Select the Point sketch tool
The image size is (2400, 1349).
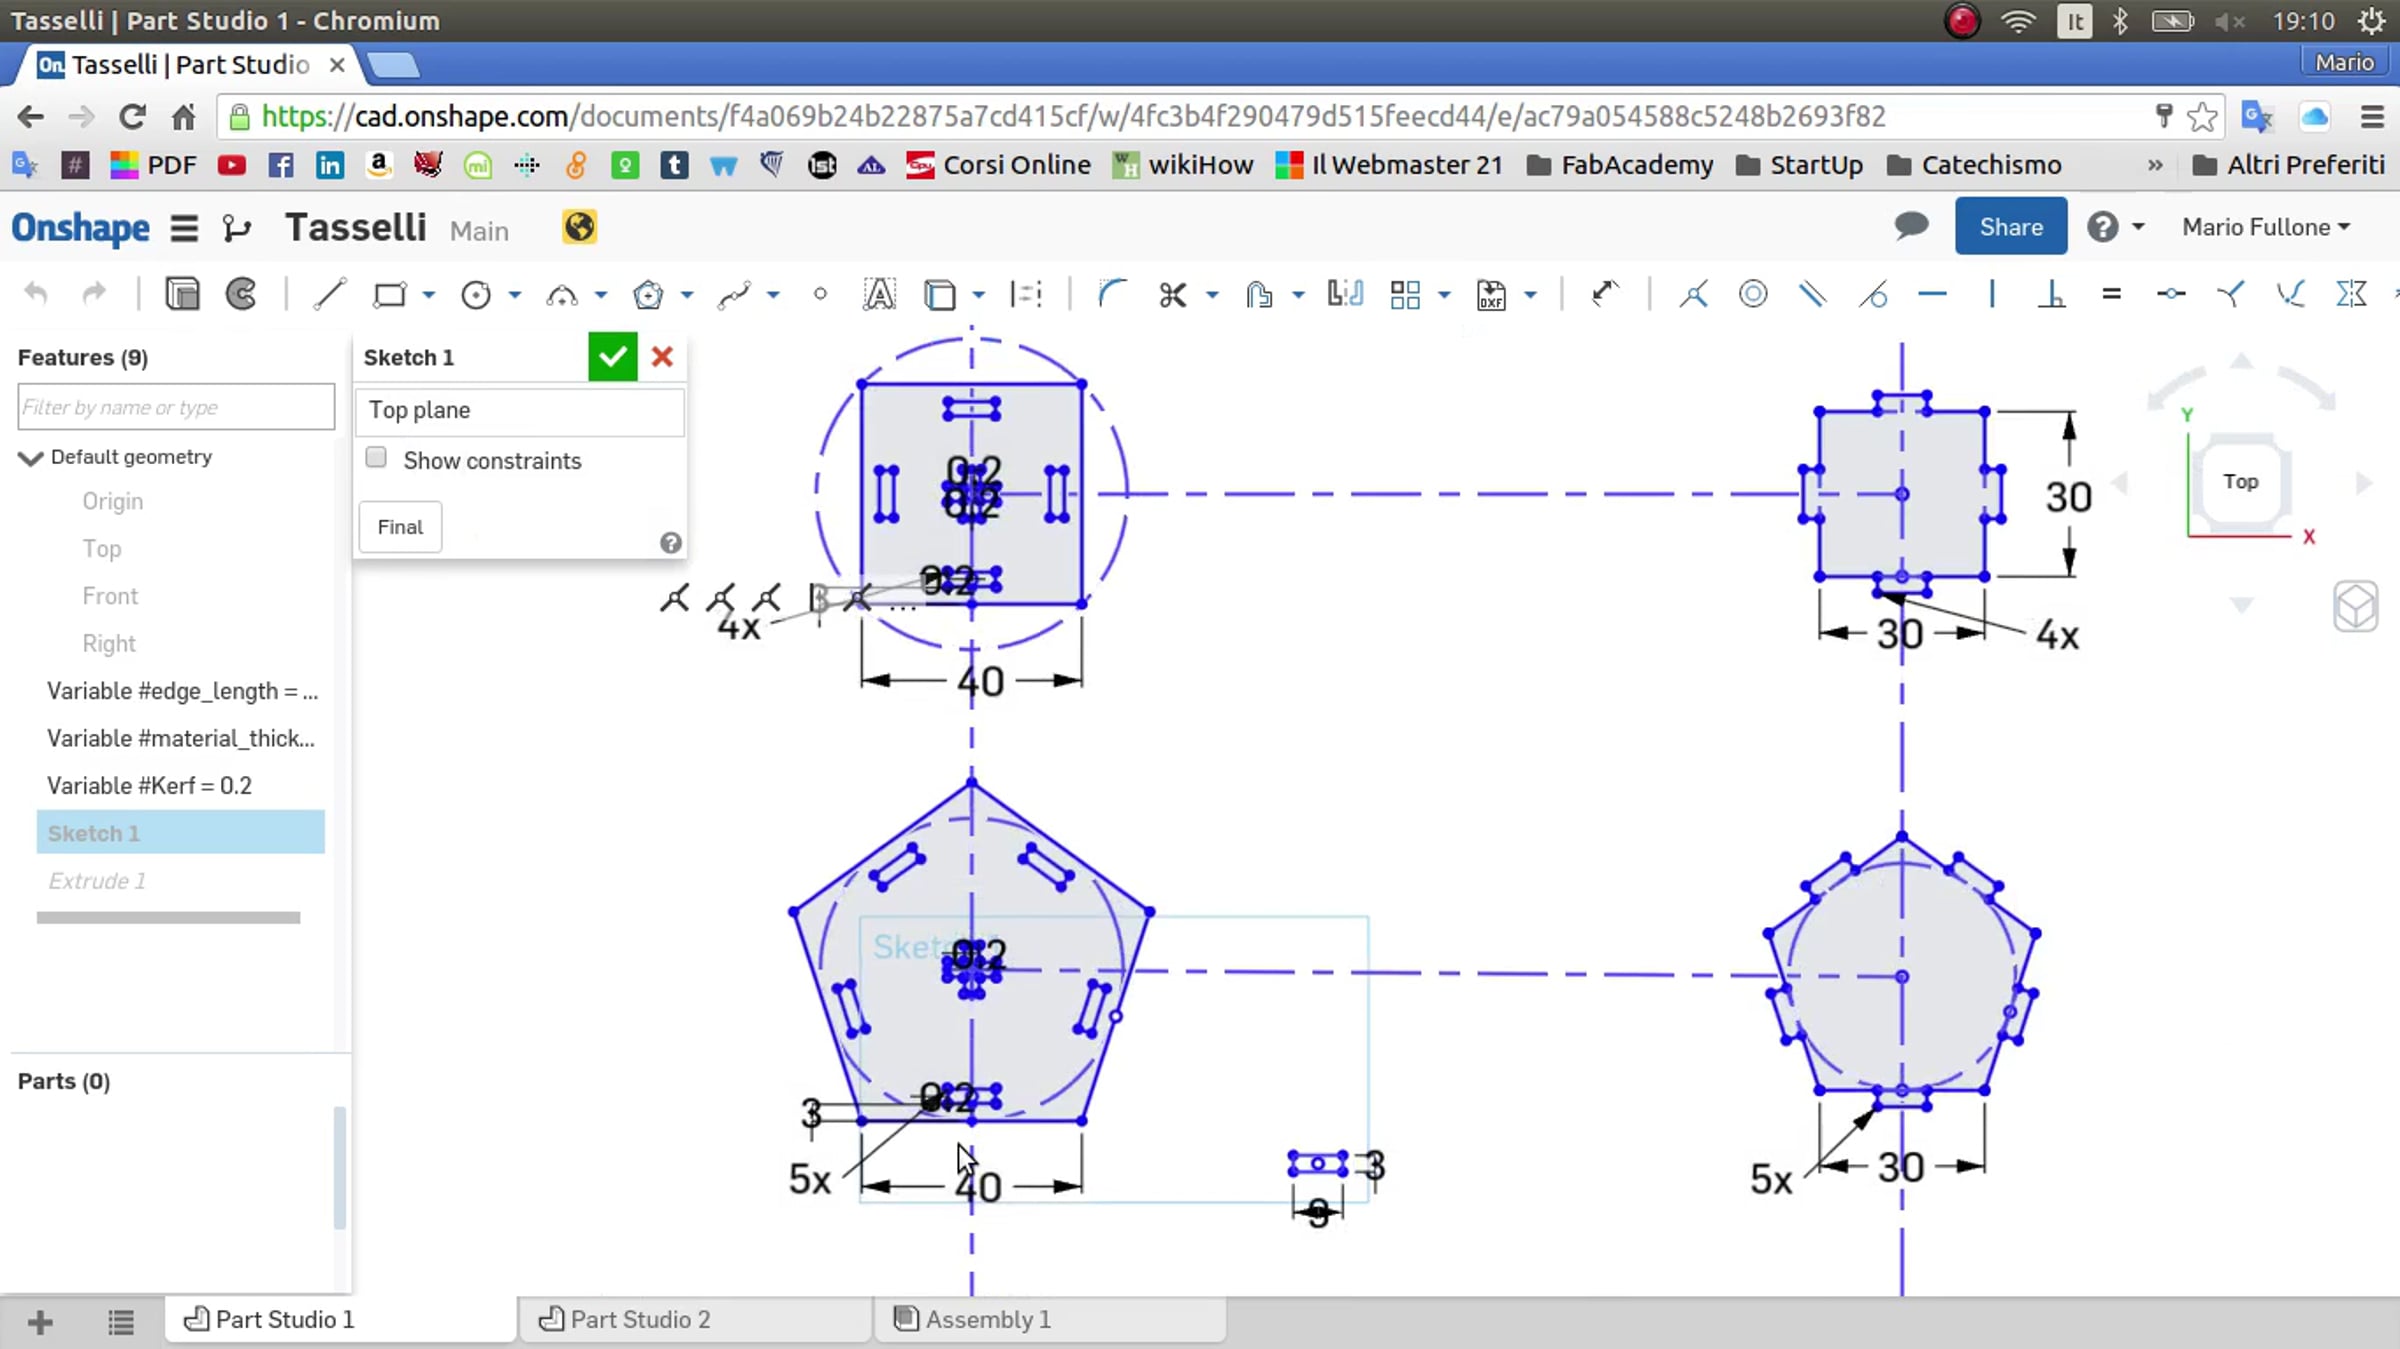820,294
